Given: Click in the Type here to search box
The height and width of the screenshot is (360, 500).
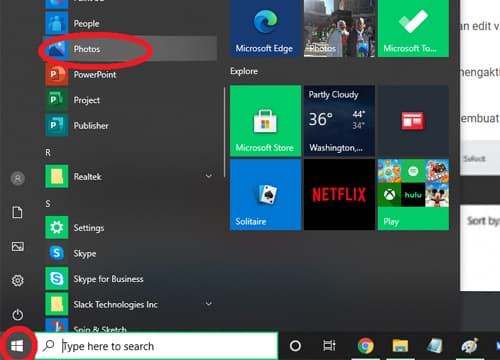Looking at the screenshot, I should 157,346.
